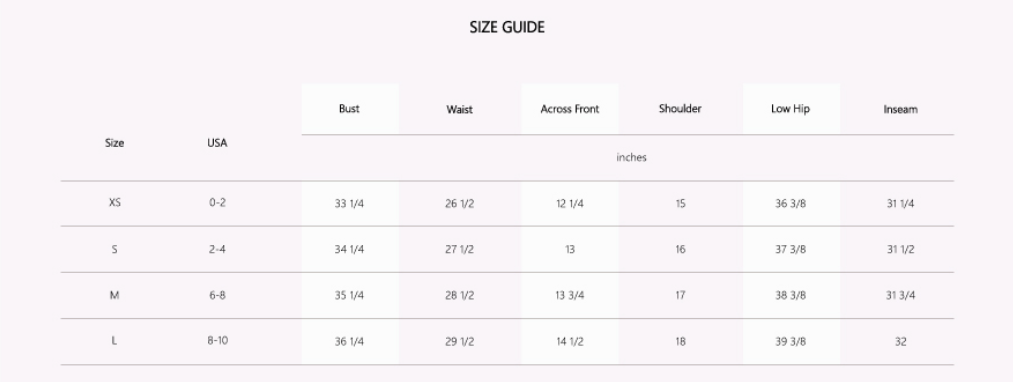Image resolution: width=1013 pixels, height=382 pixels.
Task: Click the USA 6-8 cell
Action: click(x=218, y=295)
